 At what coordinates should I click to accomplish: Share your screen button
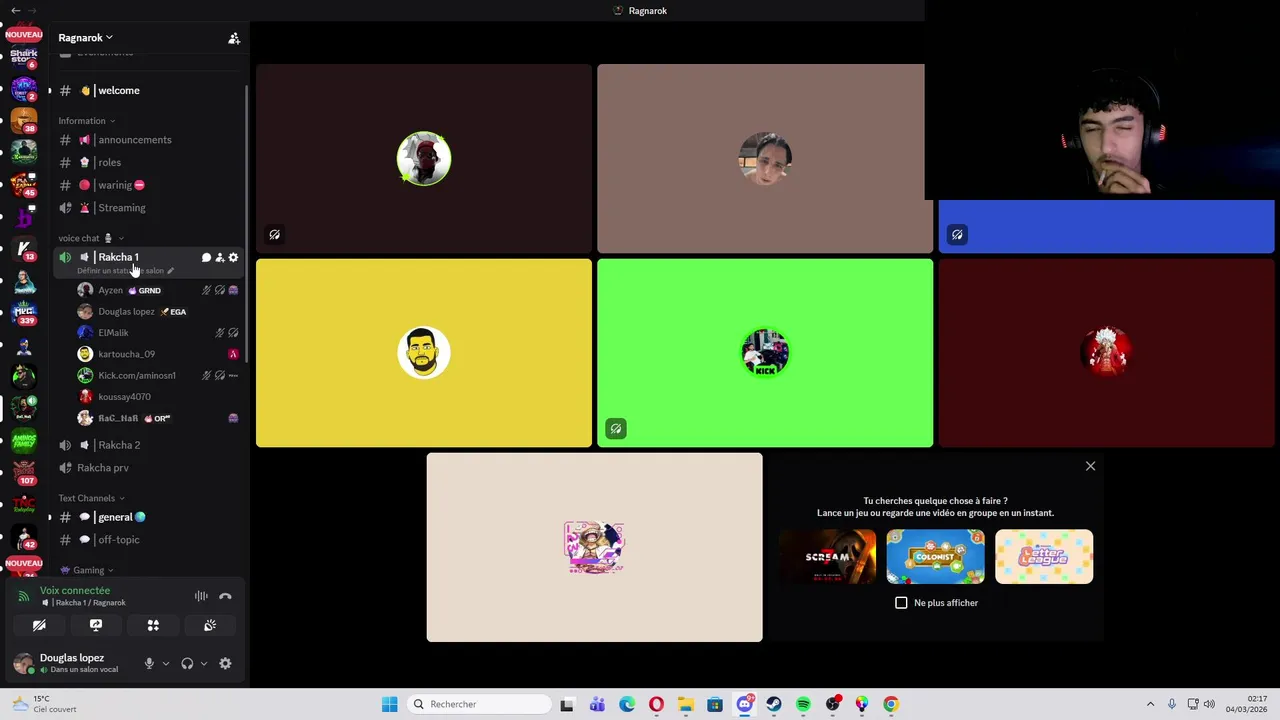tap(96, 625)
